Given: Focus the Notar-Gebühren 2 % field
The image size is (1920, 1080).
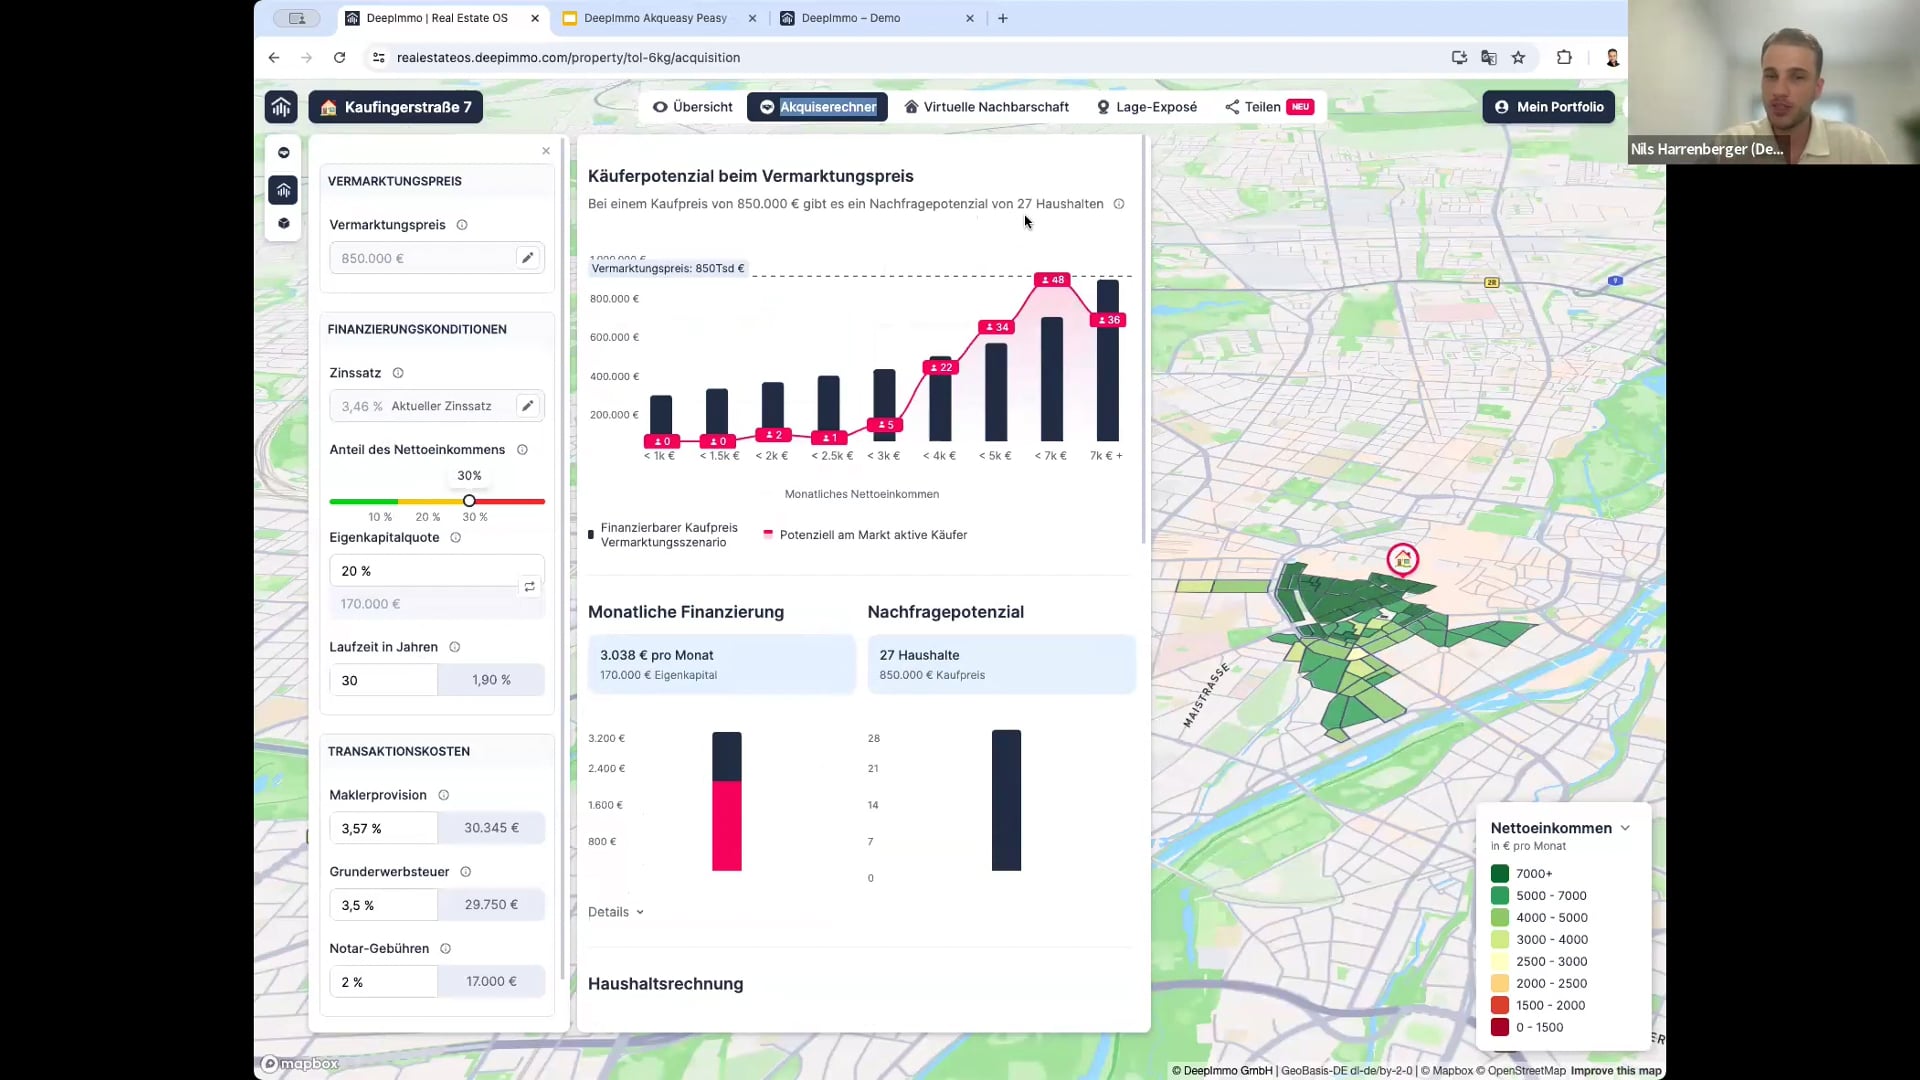Looking at the screenshot, I should (x=383, y=983).
